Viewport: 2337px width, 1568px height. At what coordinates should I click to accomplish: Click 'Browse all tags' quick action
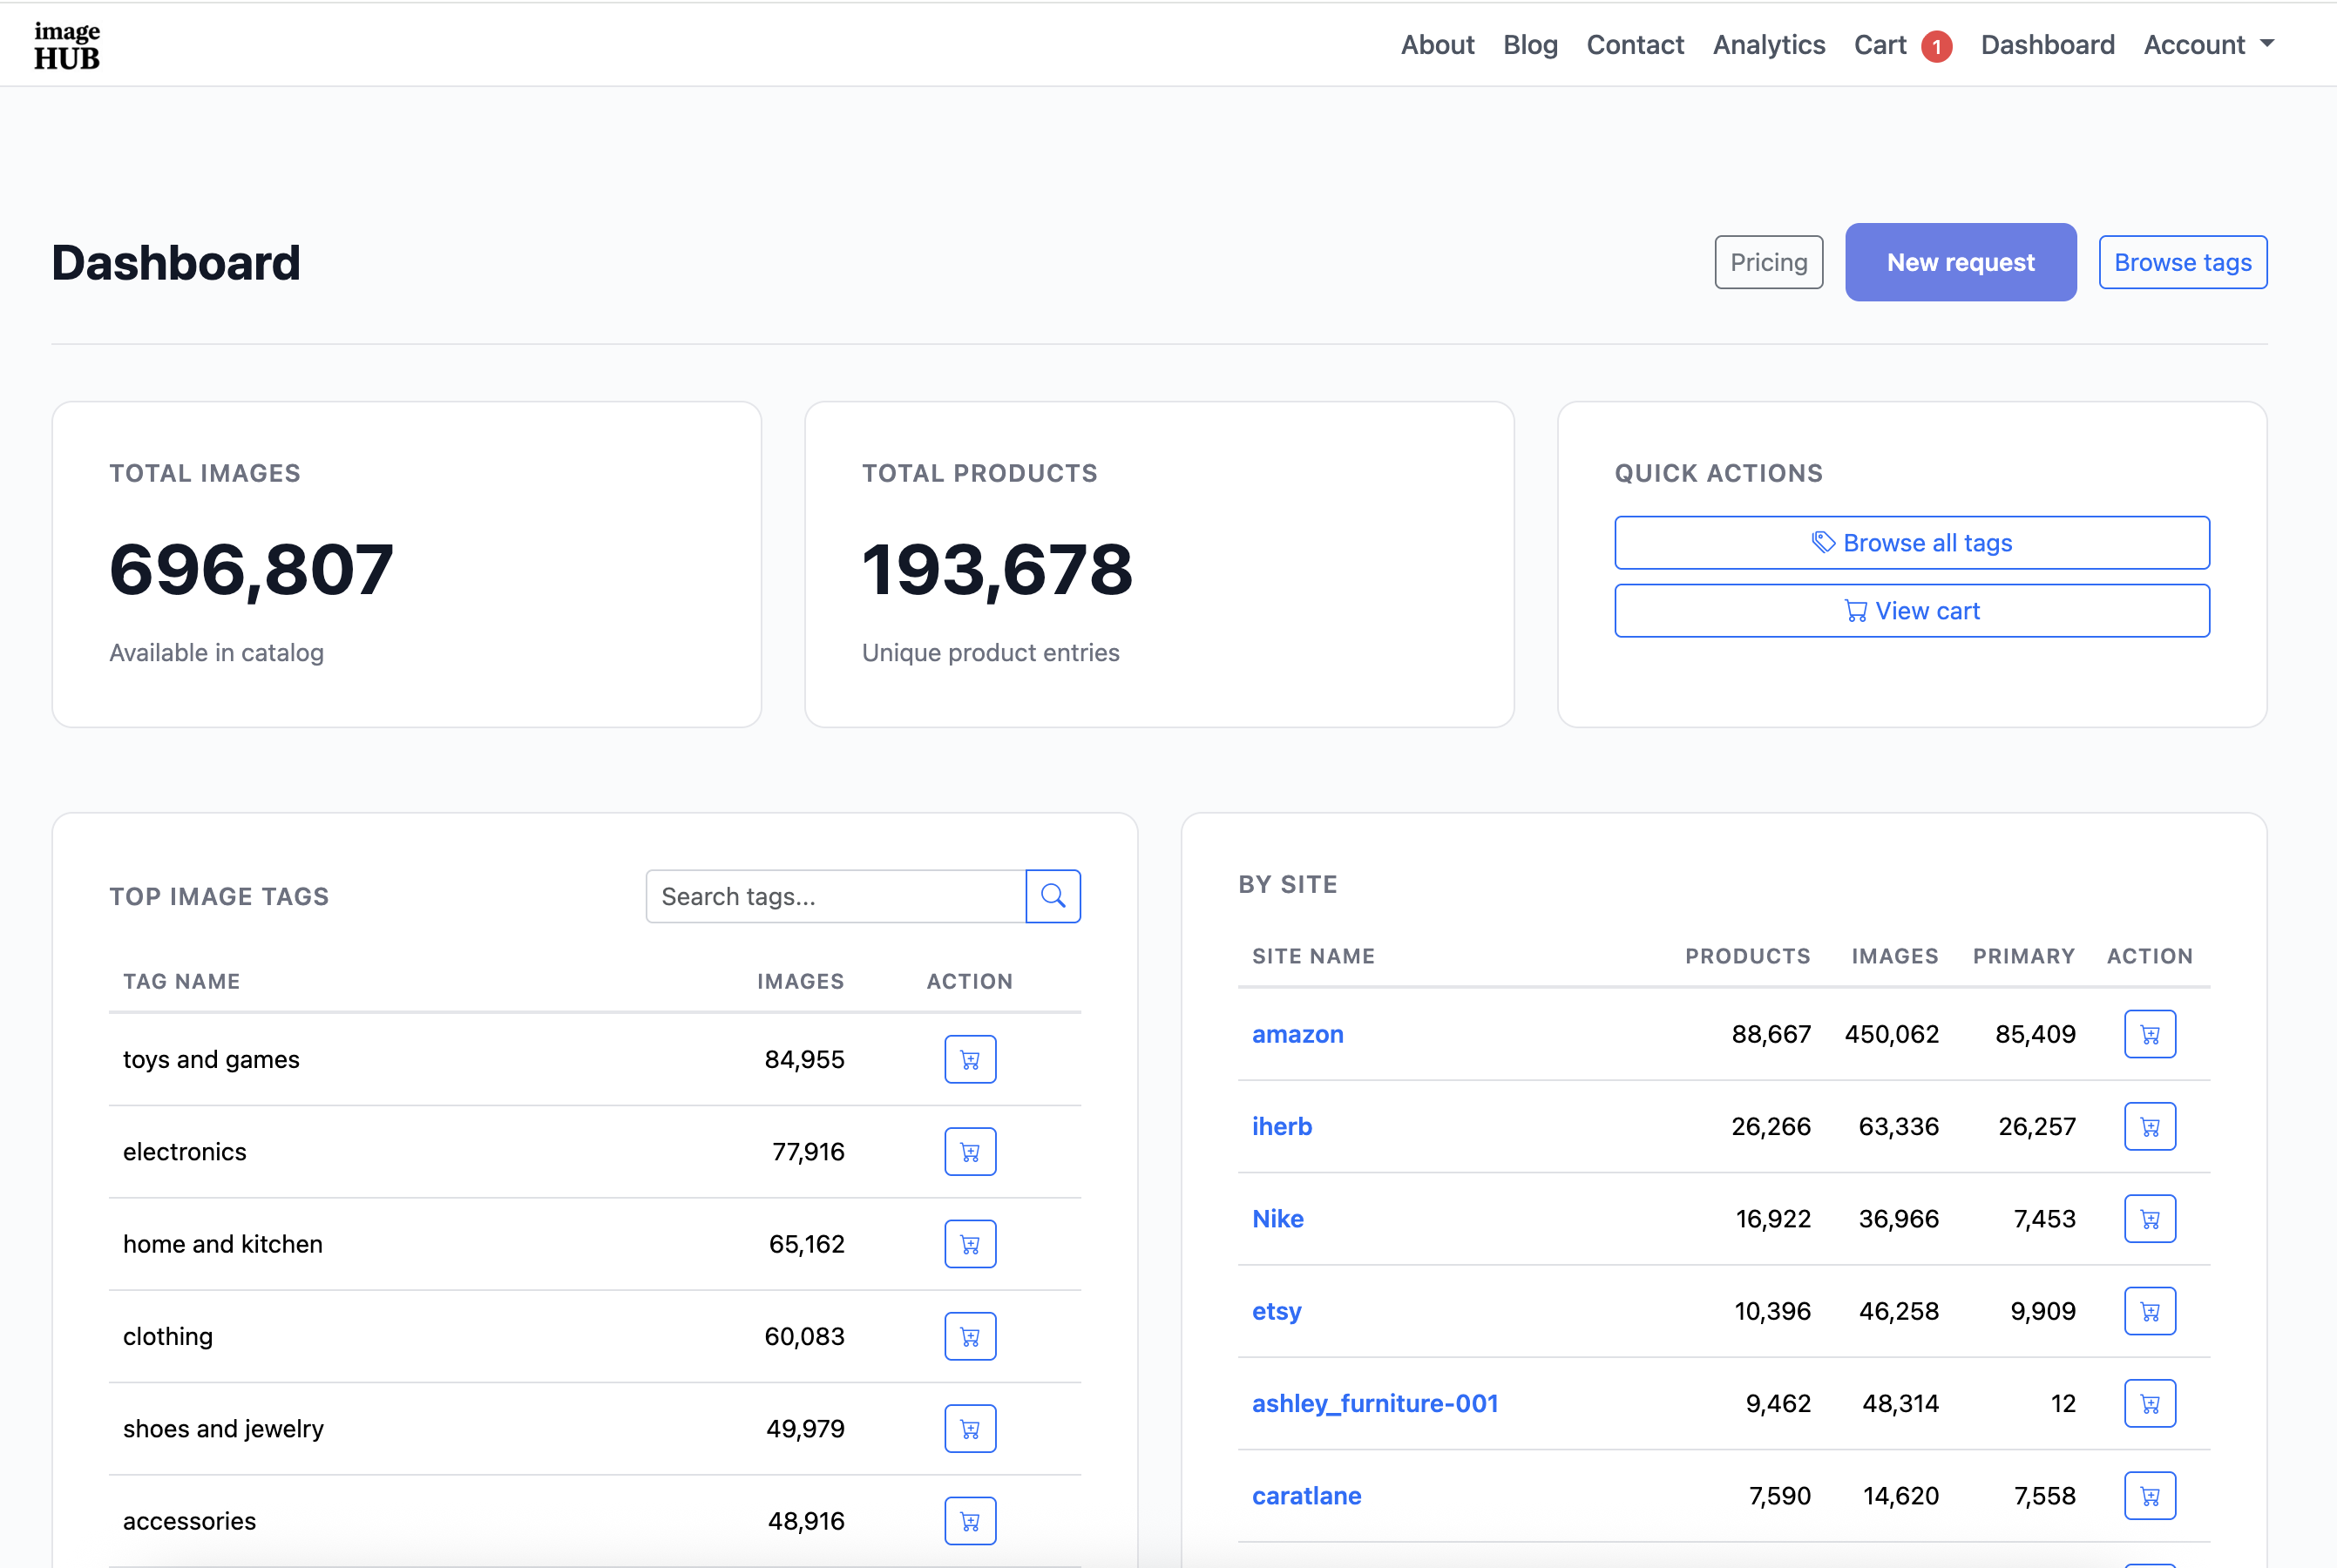[1911, 542]
